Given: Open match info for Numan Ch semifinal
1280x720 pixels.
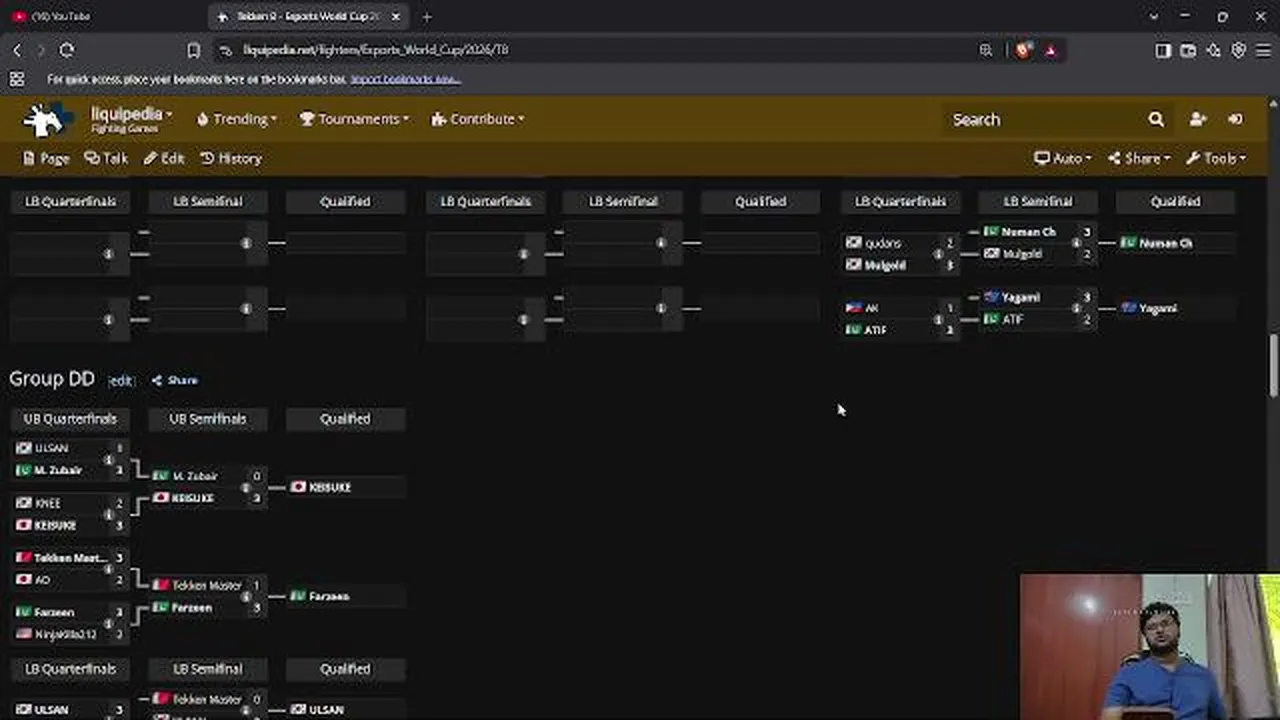Looking at the screenshot, I should point(1076,243).
